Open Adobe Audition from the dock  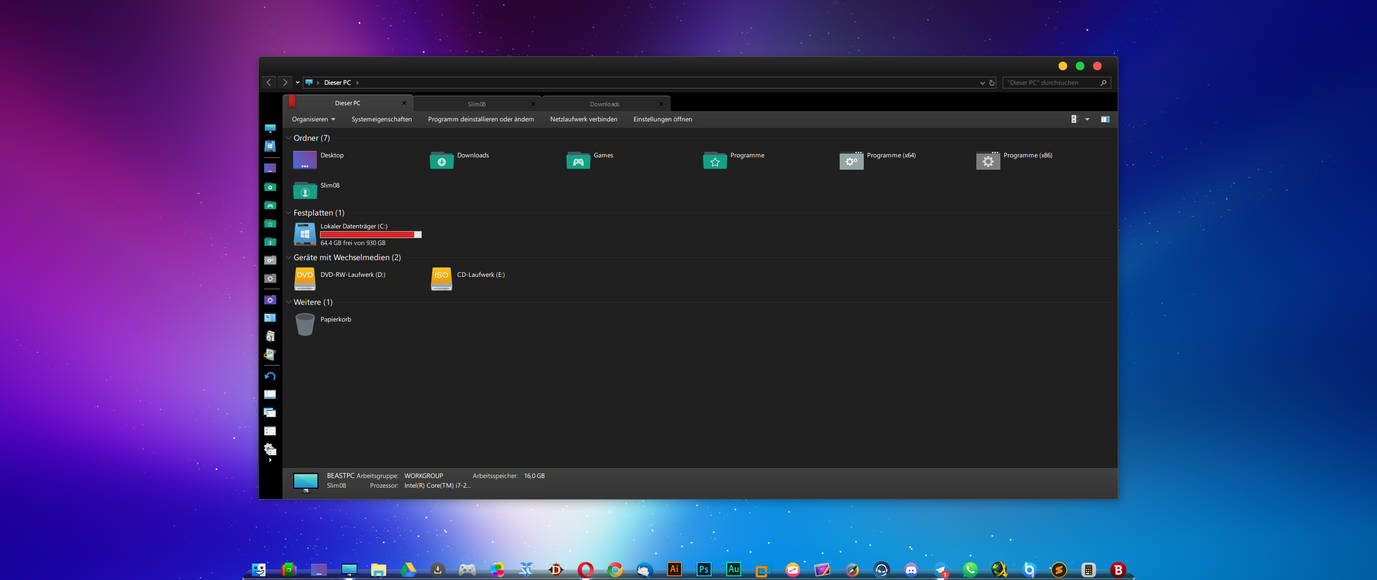[x=733, y=569]
